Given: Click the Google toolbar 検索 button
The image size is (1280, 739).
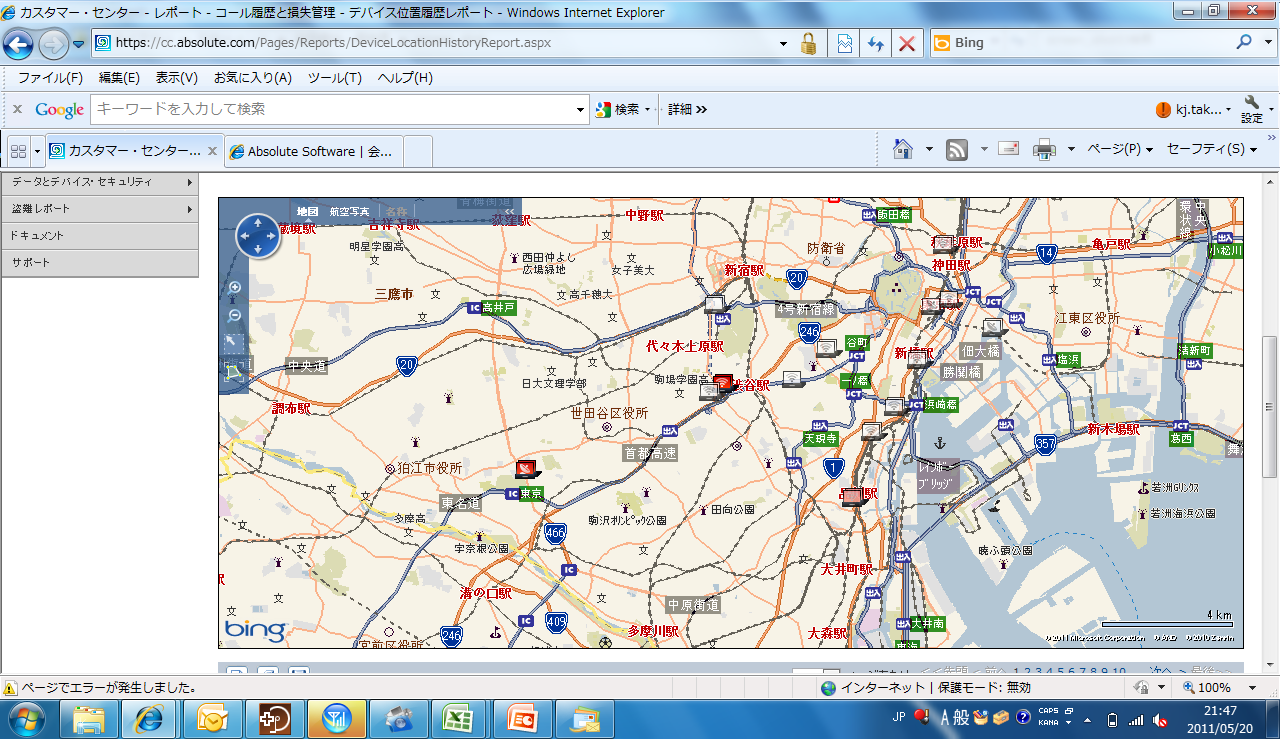Looking at the screenshot, I should tap(620, 110).
